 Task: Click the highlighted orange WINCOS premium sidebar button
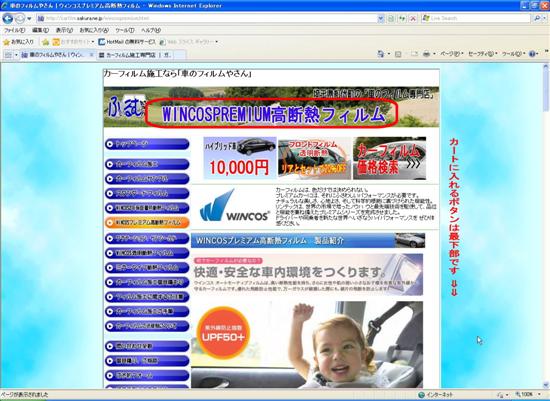click(x=147, y=222)
